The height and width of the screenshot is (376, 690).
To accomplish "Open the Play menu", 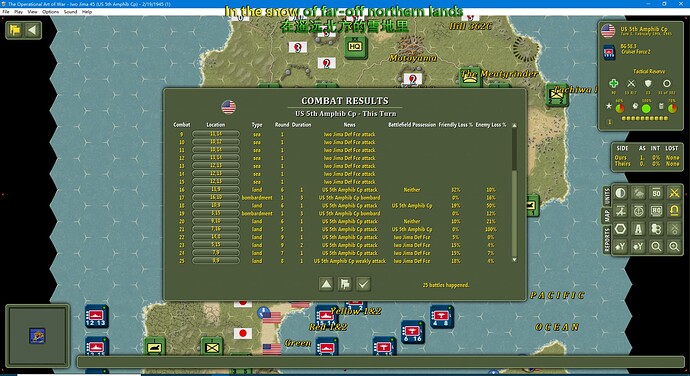I will tap(18, 12).
